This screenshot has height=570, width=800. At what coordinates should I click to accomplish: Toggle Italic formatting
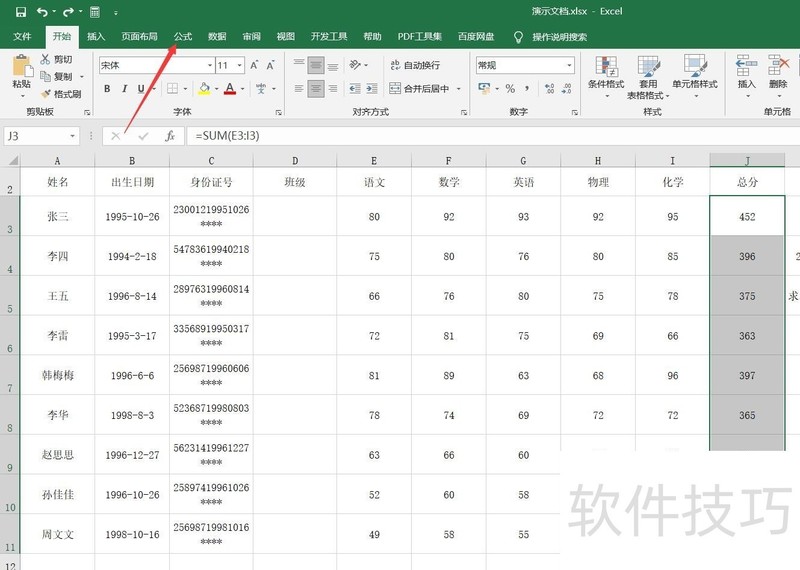pos(125,89)
